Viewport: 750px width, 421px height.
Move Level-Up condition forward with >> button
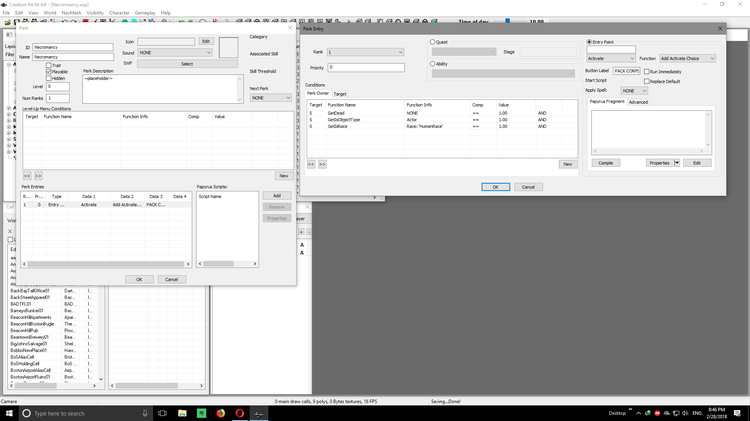pyautogui.click(x=38, y=176)
